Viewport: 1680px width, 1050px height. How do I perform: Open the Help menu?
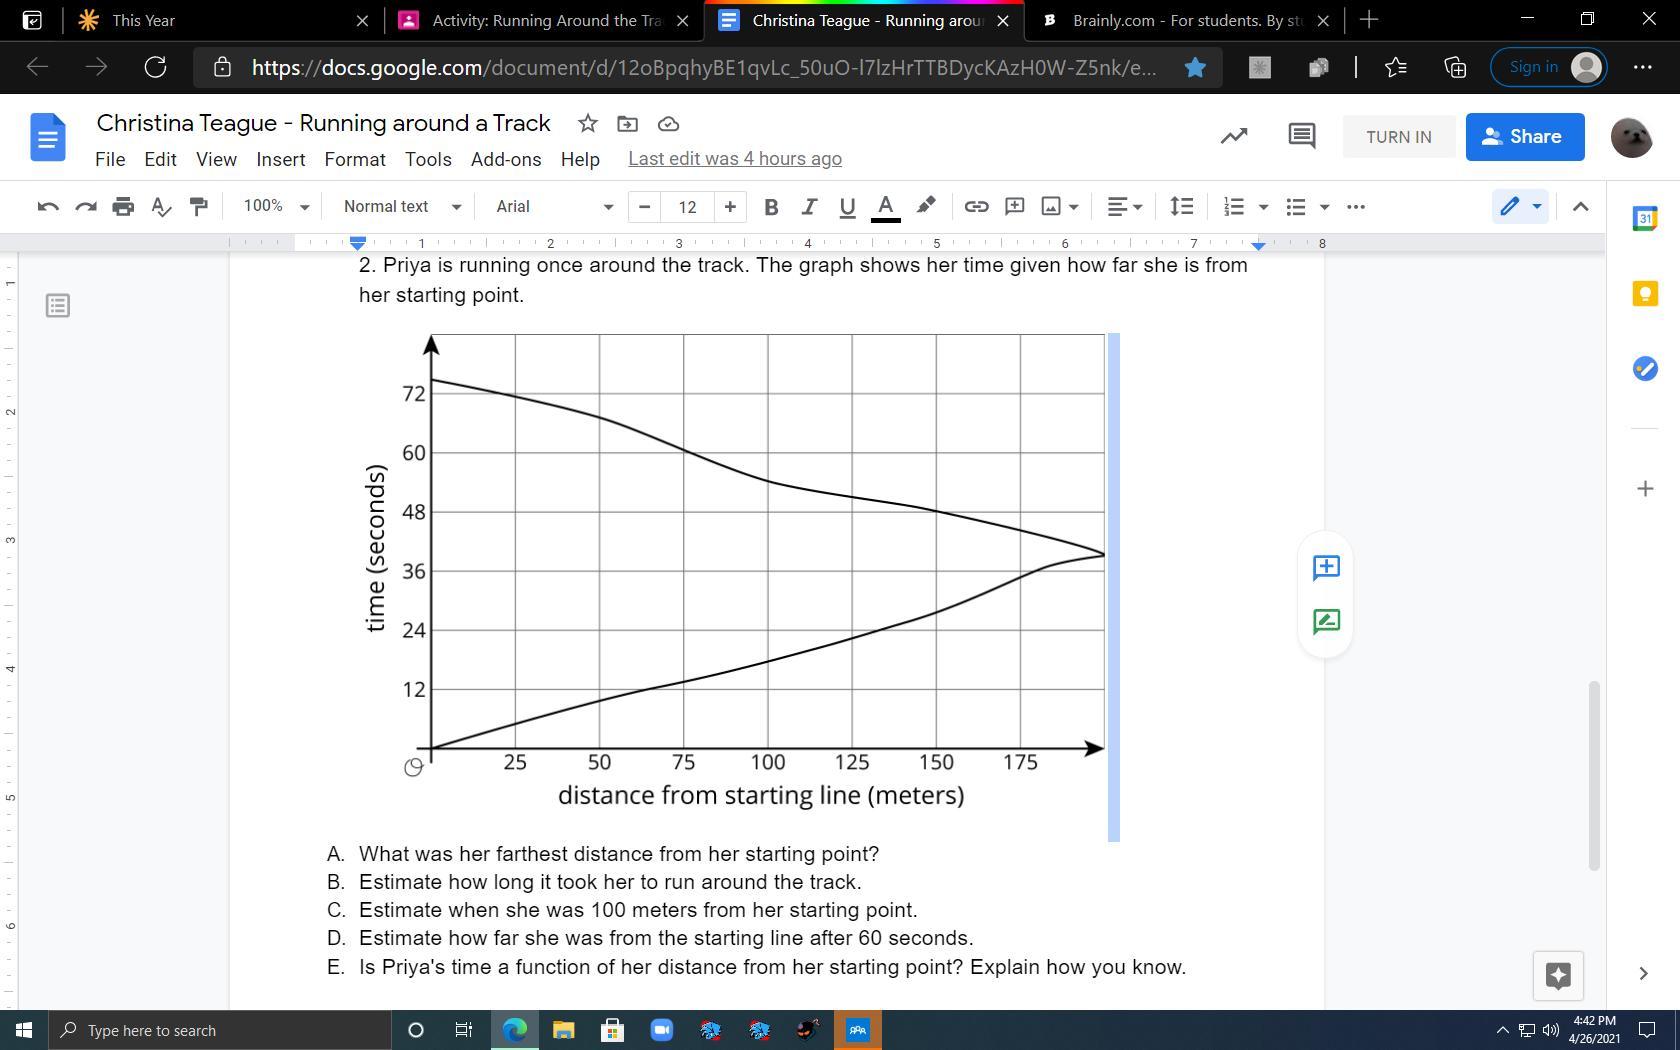point(580,160)
